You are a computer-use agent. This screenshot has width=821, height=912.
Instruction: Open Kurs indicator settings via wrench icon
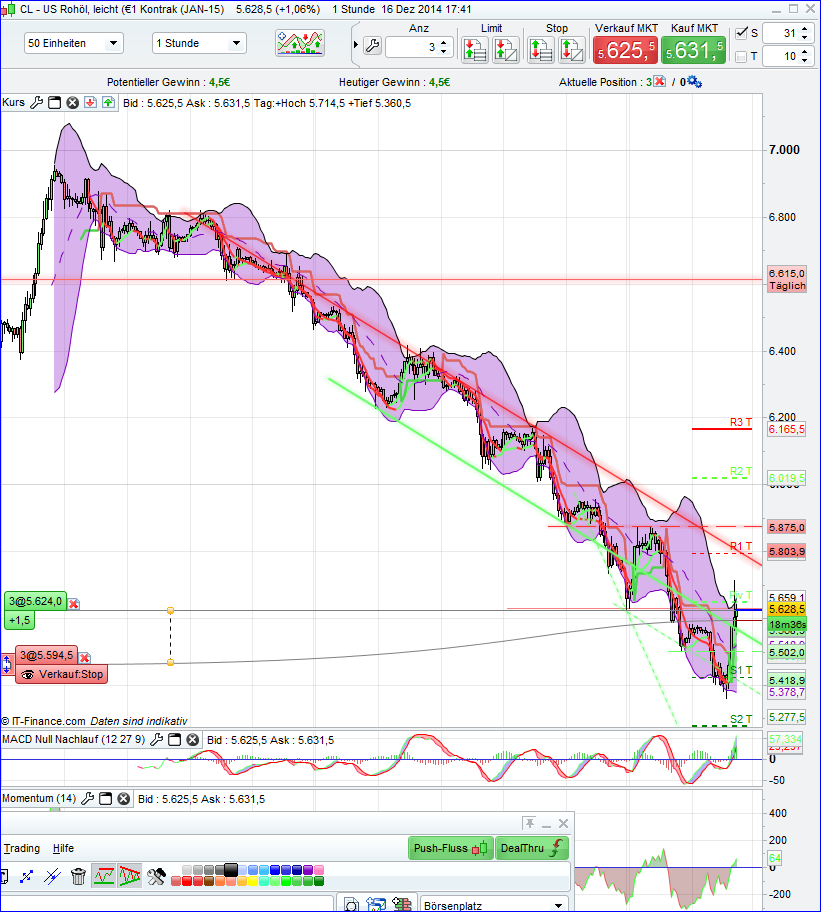[35, 102]
